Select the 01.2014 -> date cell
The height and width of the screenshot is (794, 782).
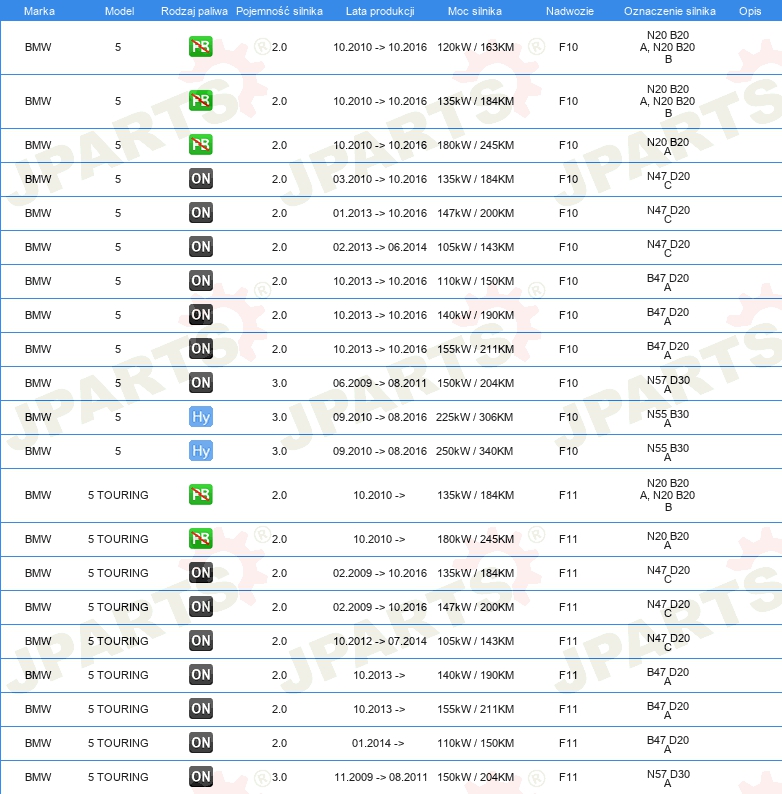[x=378, y=742]
